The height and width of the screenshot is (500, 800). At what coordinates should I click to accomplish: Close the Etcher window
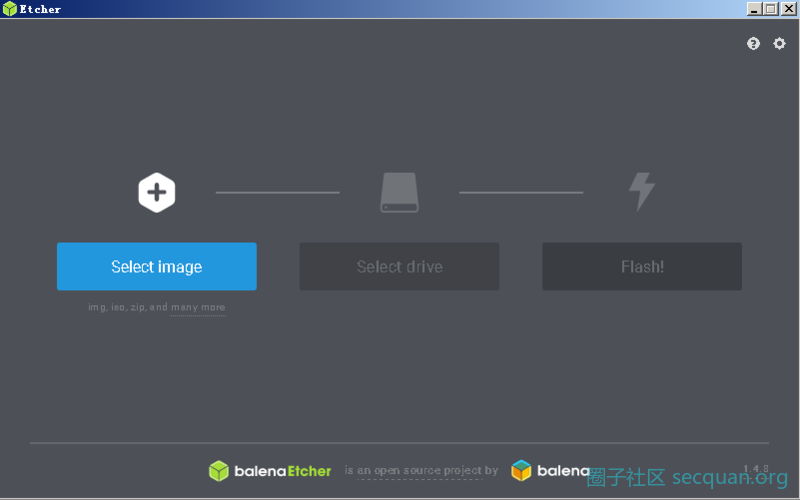789,9
